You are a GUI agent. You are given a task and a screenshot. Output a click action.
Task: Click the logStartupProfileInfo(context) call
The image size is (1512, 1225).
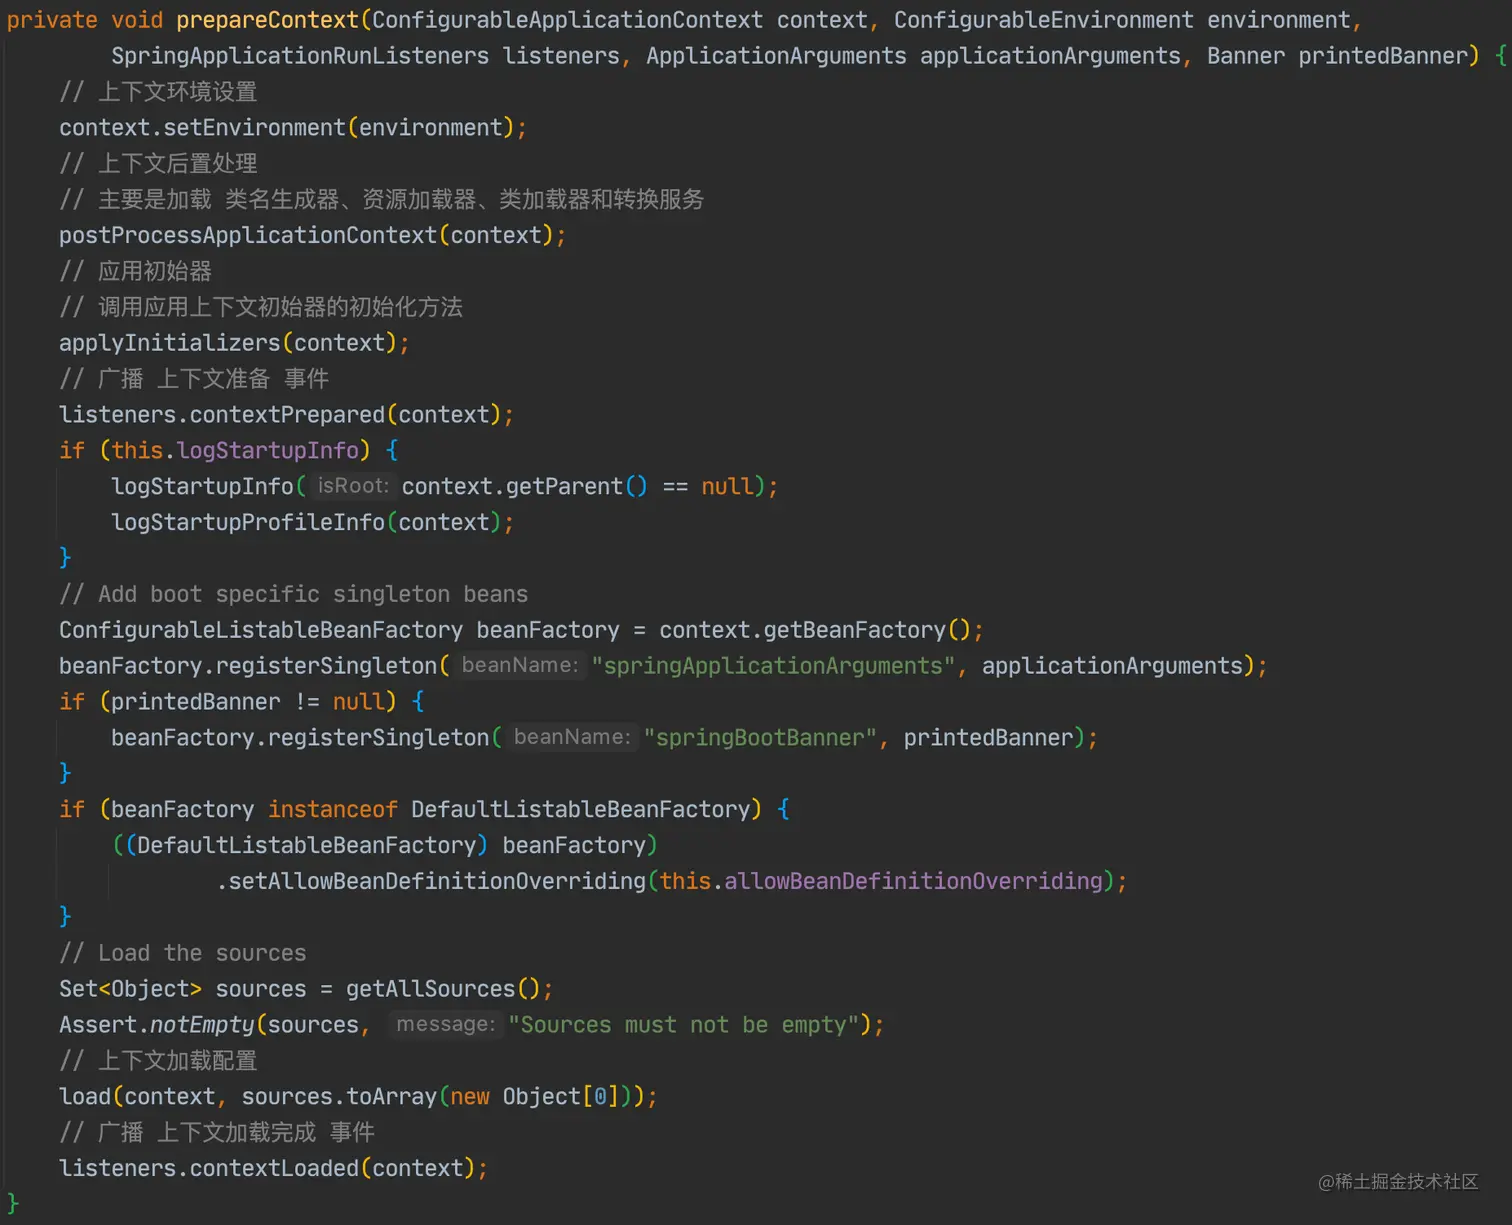(x=312, y=522)
